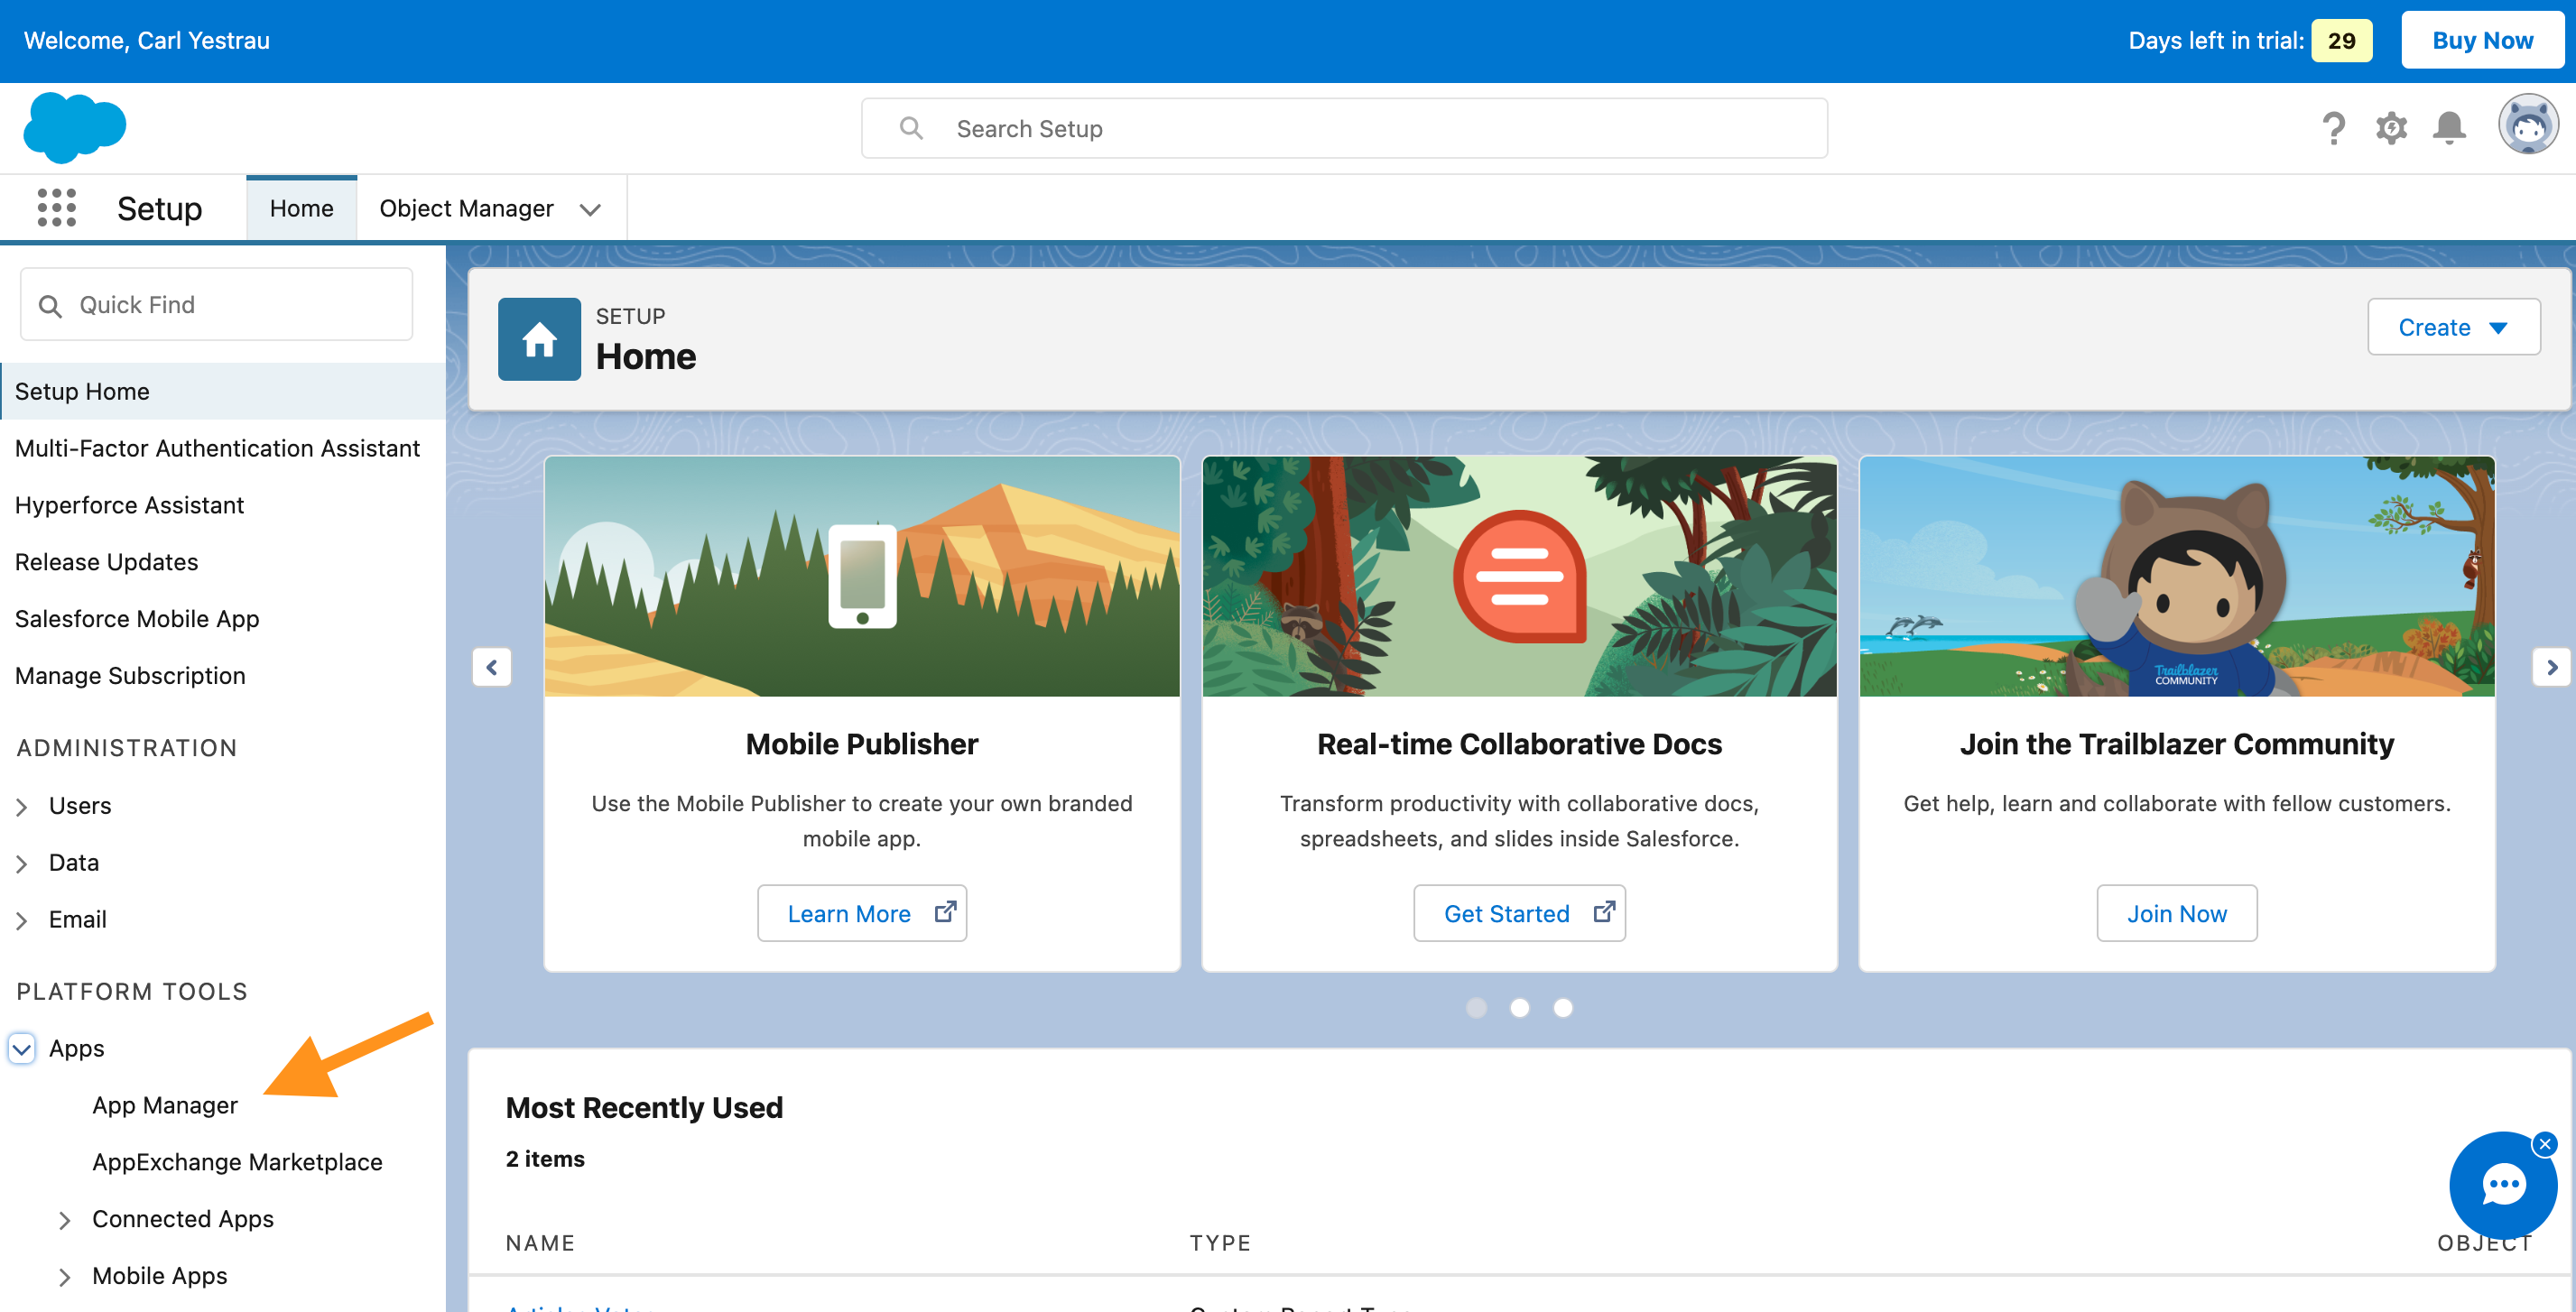Click the carousel next arrow button

coord(2554,668)
